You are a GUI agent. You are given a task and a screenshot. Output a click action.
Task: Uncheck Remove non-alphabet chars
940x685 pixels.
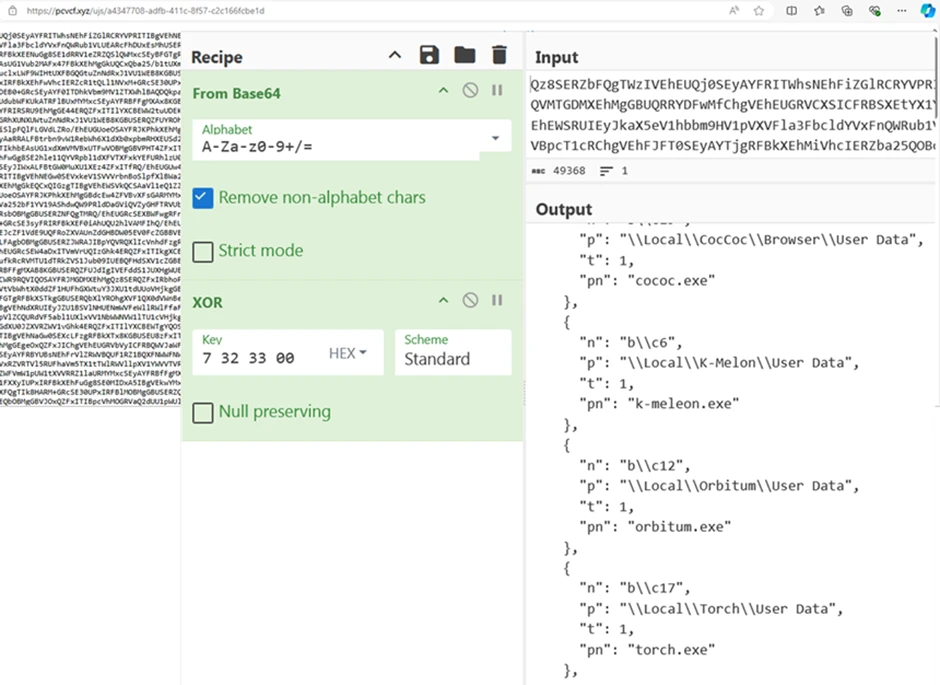point(203,198)
